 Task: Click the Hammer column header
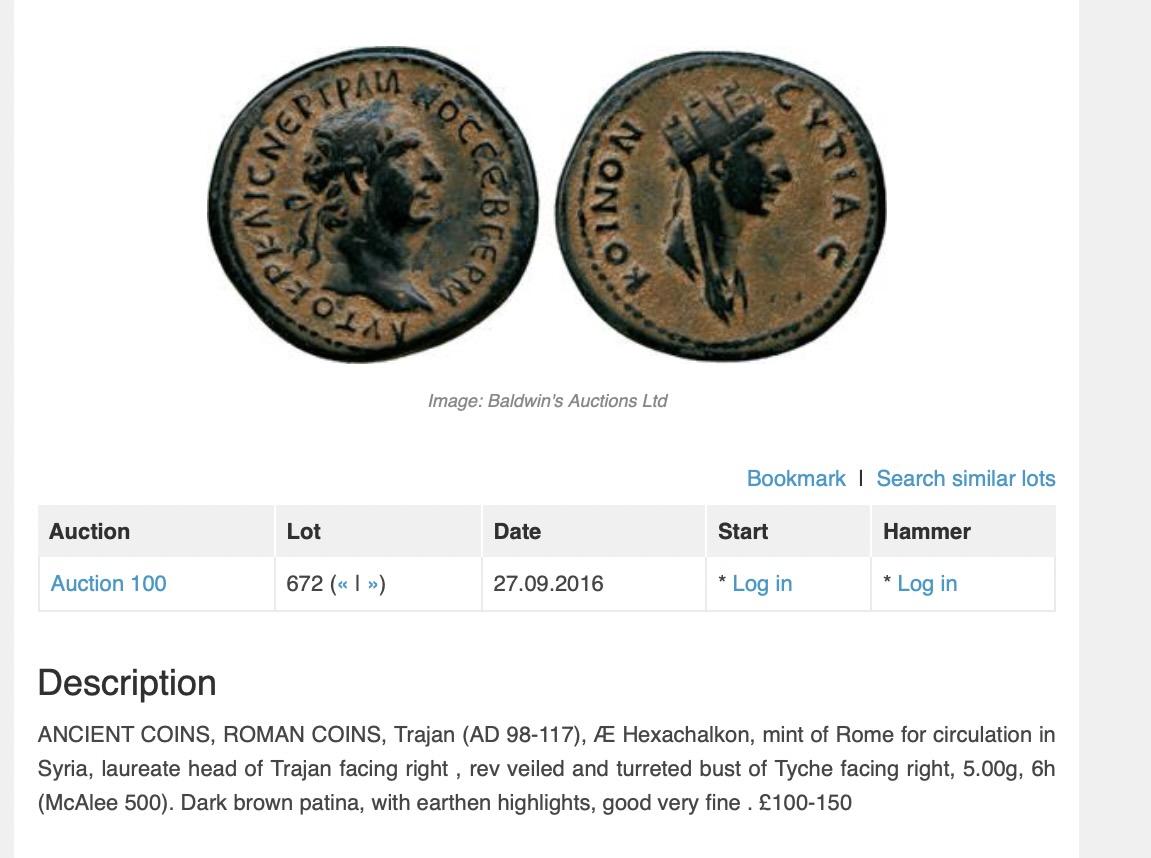point(926,531)
